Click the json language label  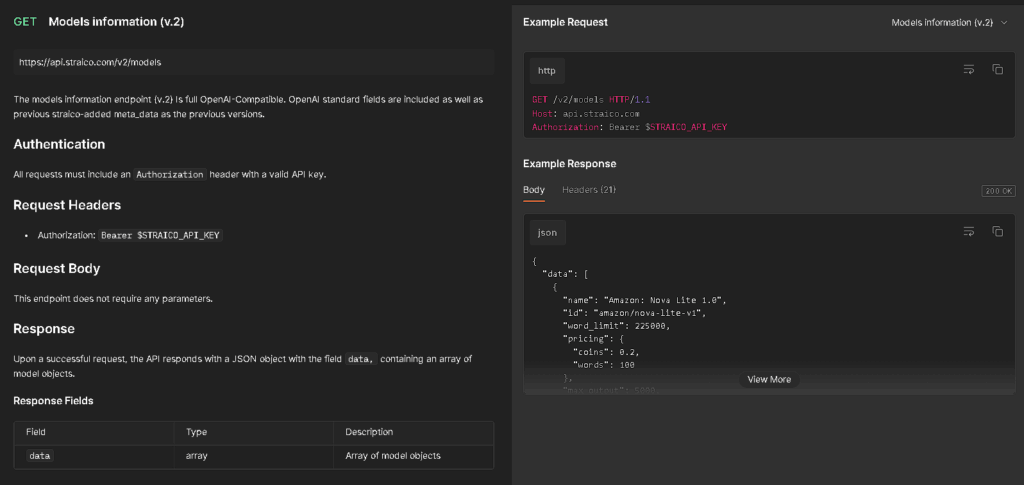point(547,232)
